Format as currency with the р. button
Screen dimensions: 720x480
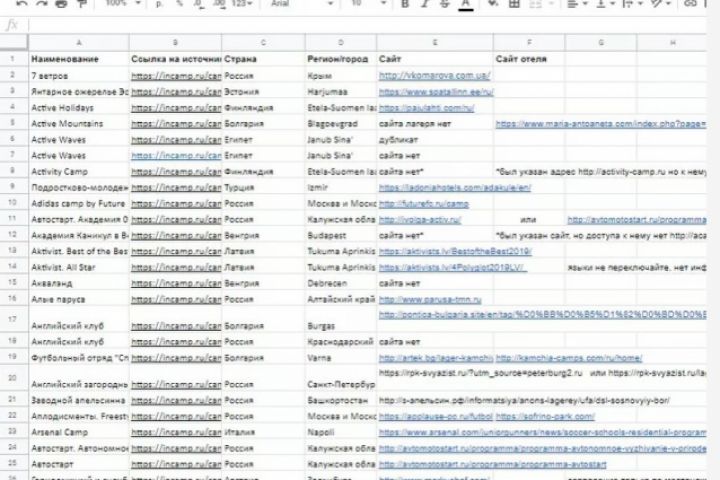tap(159, 4)
